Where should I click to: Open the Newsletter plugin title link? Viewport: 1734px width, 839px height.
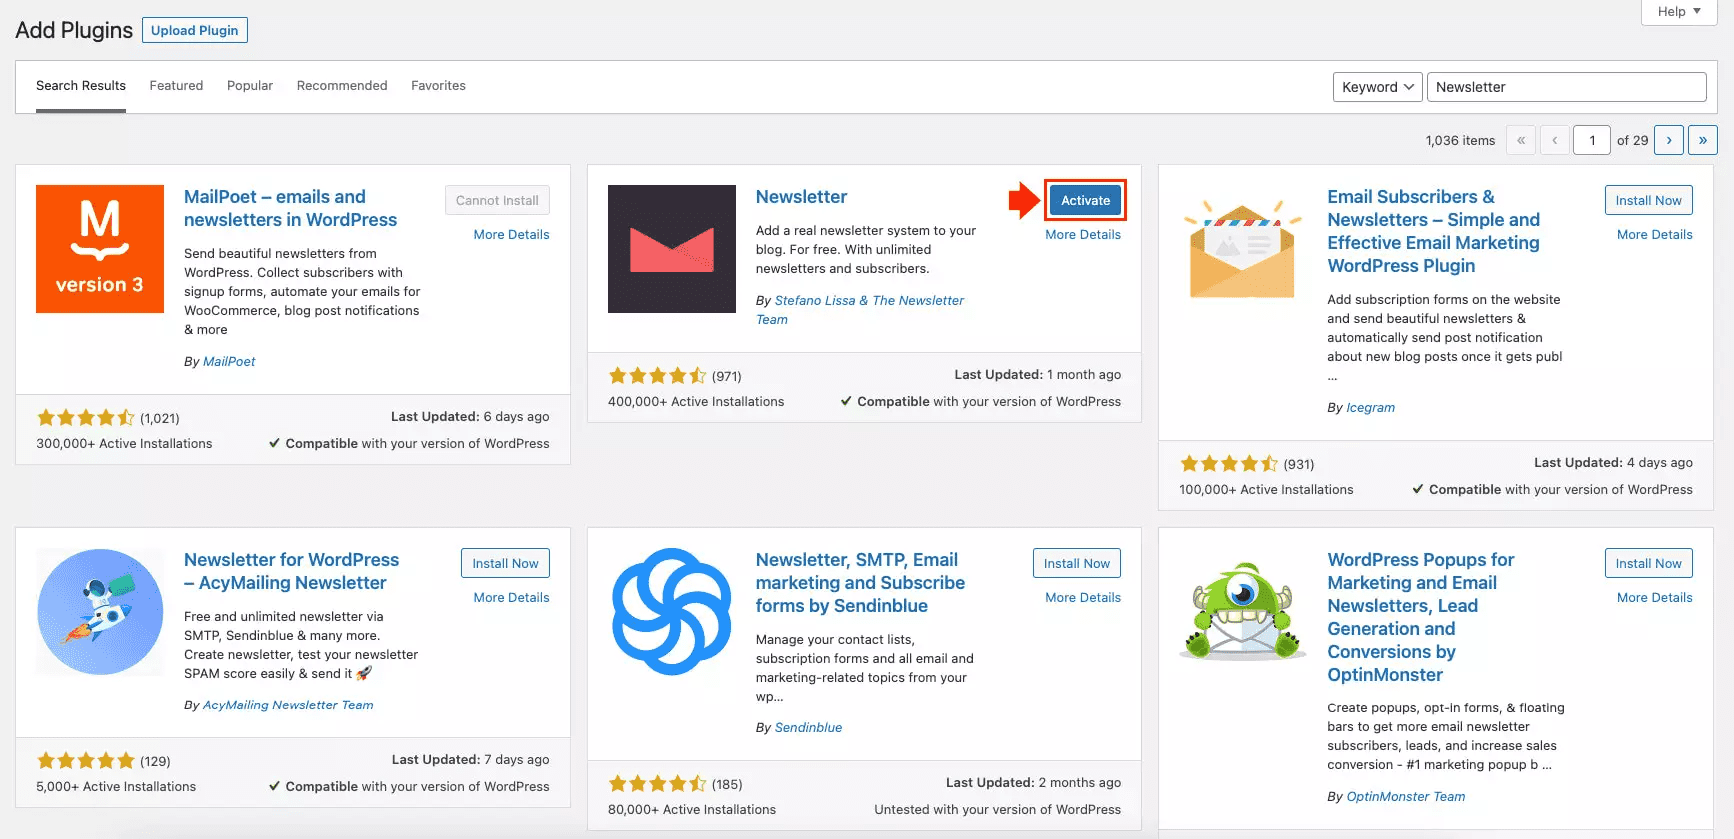coord(801,197)
